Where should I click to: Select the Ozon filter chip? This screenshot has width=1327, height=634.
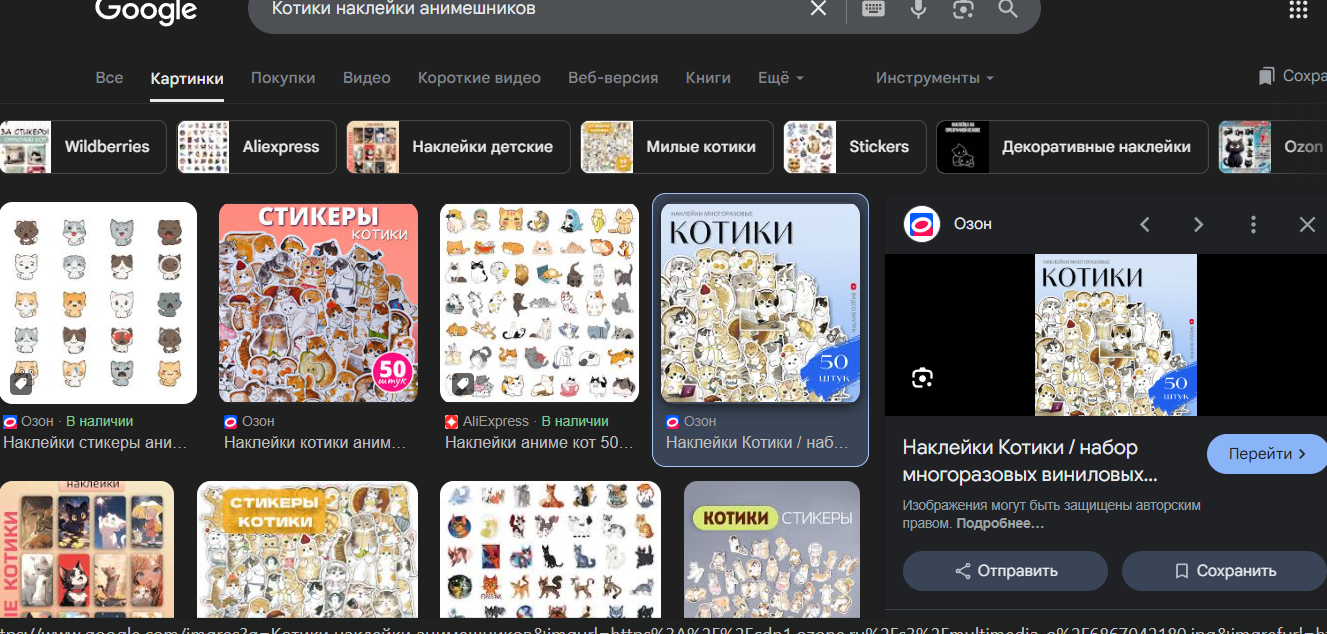coord(1272,147)
